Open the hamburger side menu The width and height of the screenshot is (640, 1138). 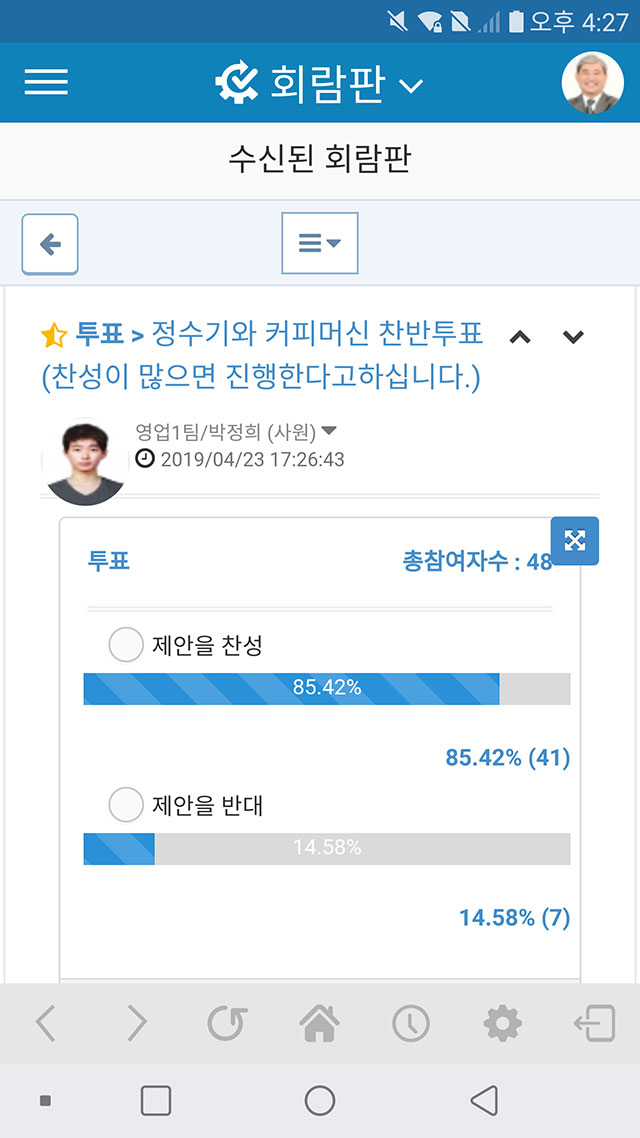(46, 82)
